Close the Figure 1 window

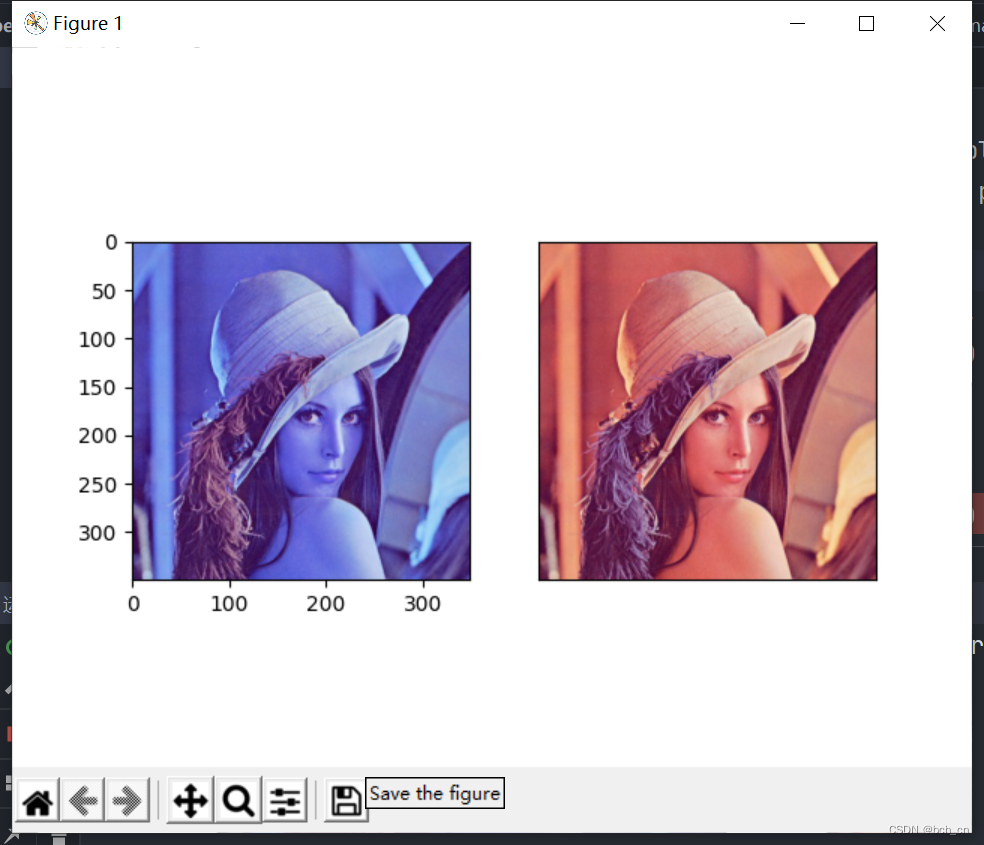click(x=938, y=24)
